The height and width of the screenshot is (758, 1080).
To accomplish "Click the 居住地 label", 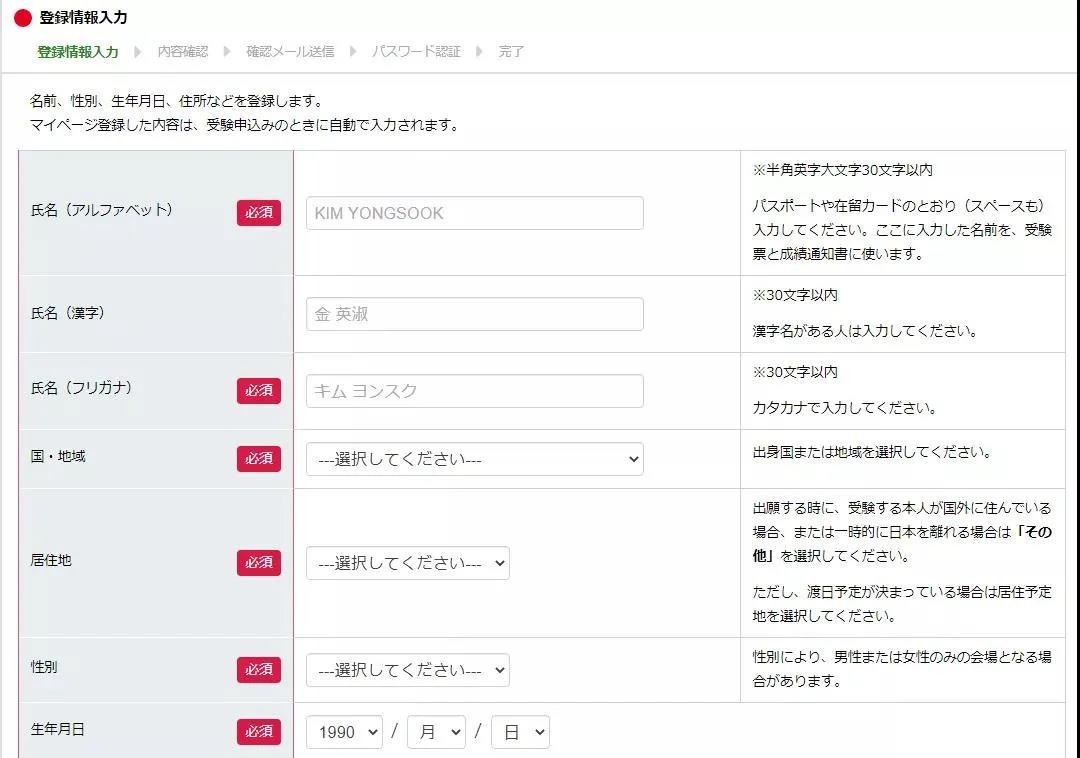I will click(51, 560).
